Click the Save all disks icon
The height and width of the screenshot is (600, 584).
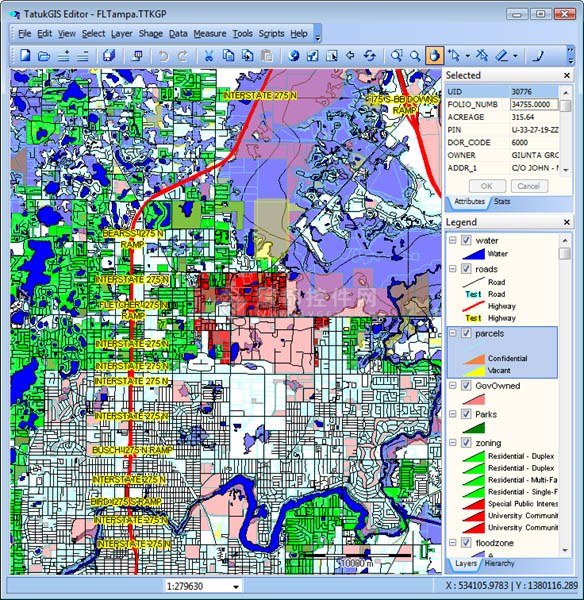click(x=109, y=56)
